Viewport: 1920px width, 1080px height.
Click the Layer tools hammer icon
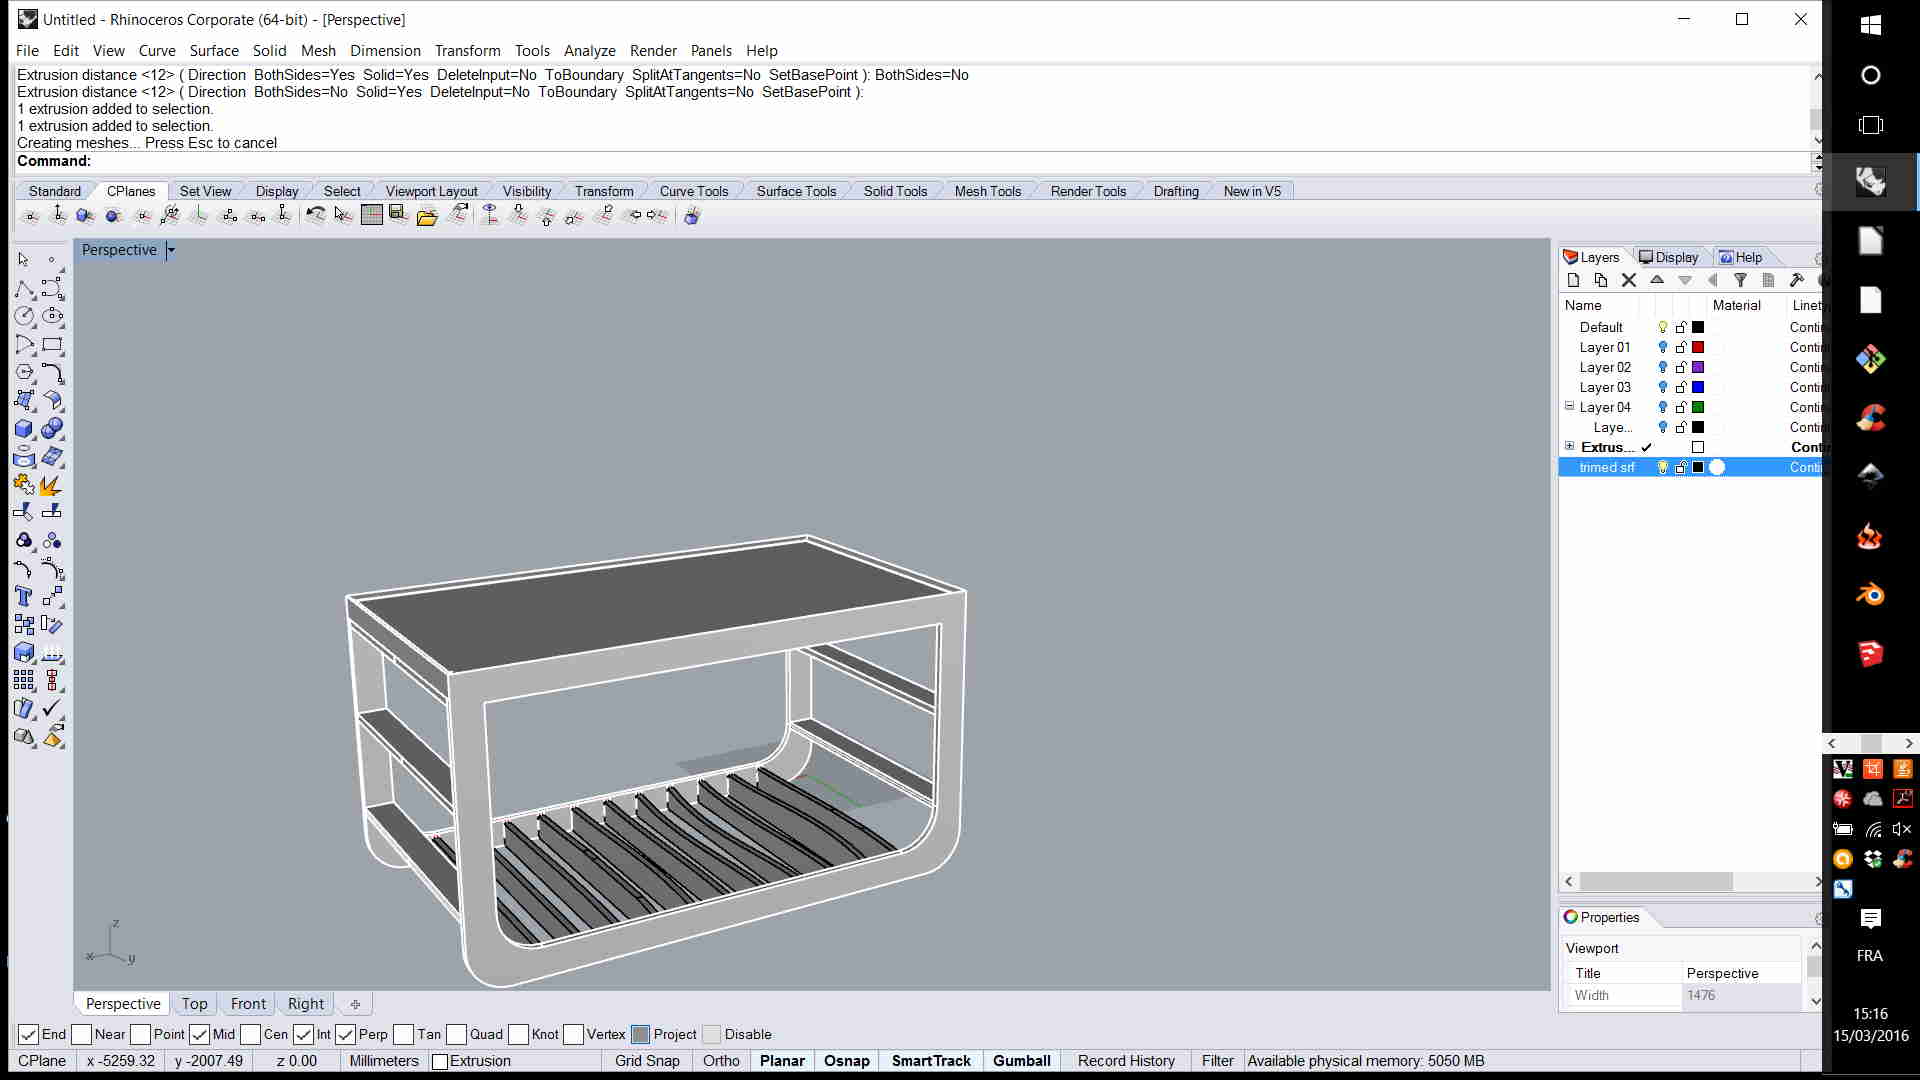(1796, 281)
